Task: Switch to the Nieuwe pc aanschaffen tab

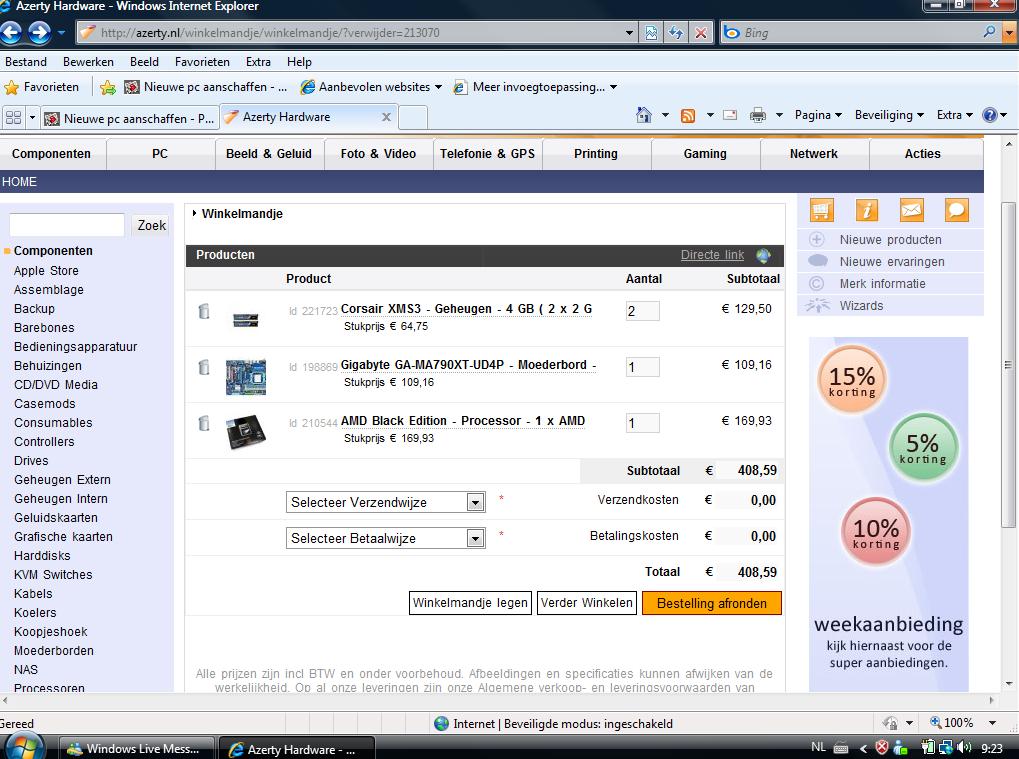Action: point(129,118)
